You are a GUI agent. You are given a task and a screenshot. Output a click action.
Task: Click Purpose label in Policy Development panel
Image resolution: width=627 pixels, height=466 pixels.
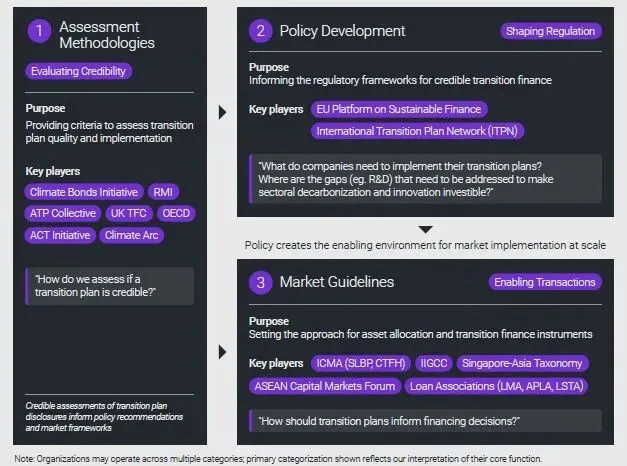click(x=269, y=67)
